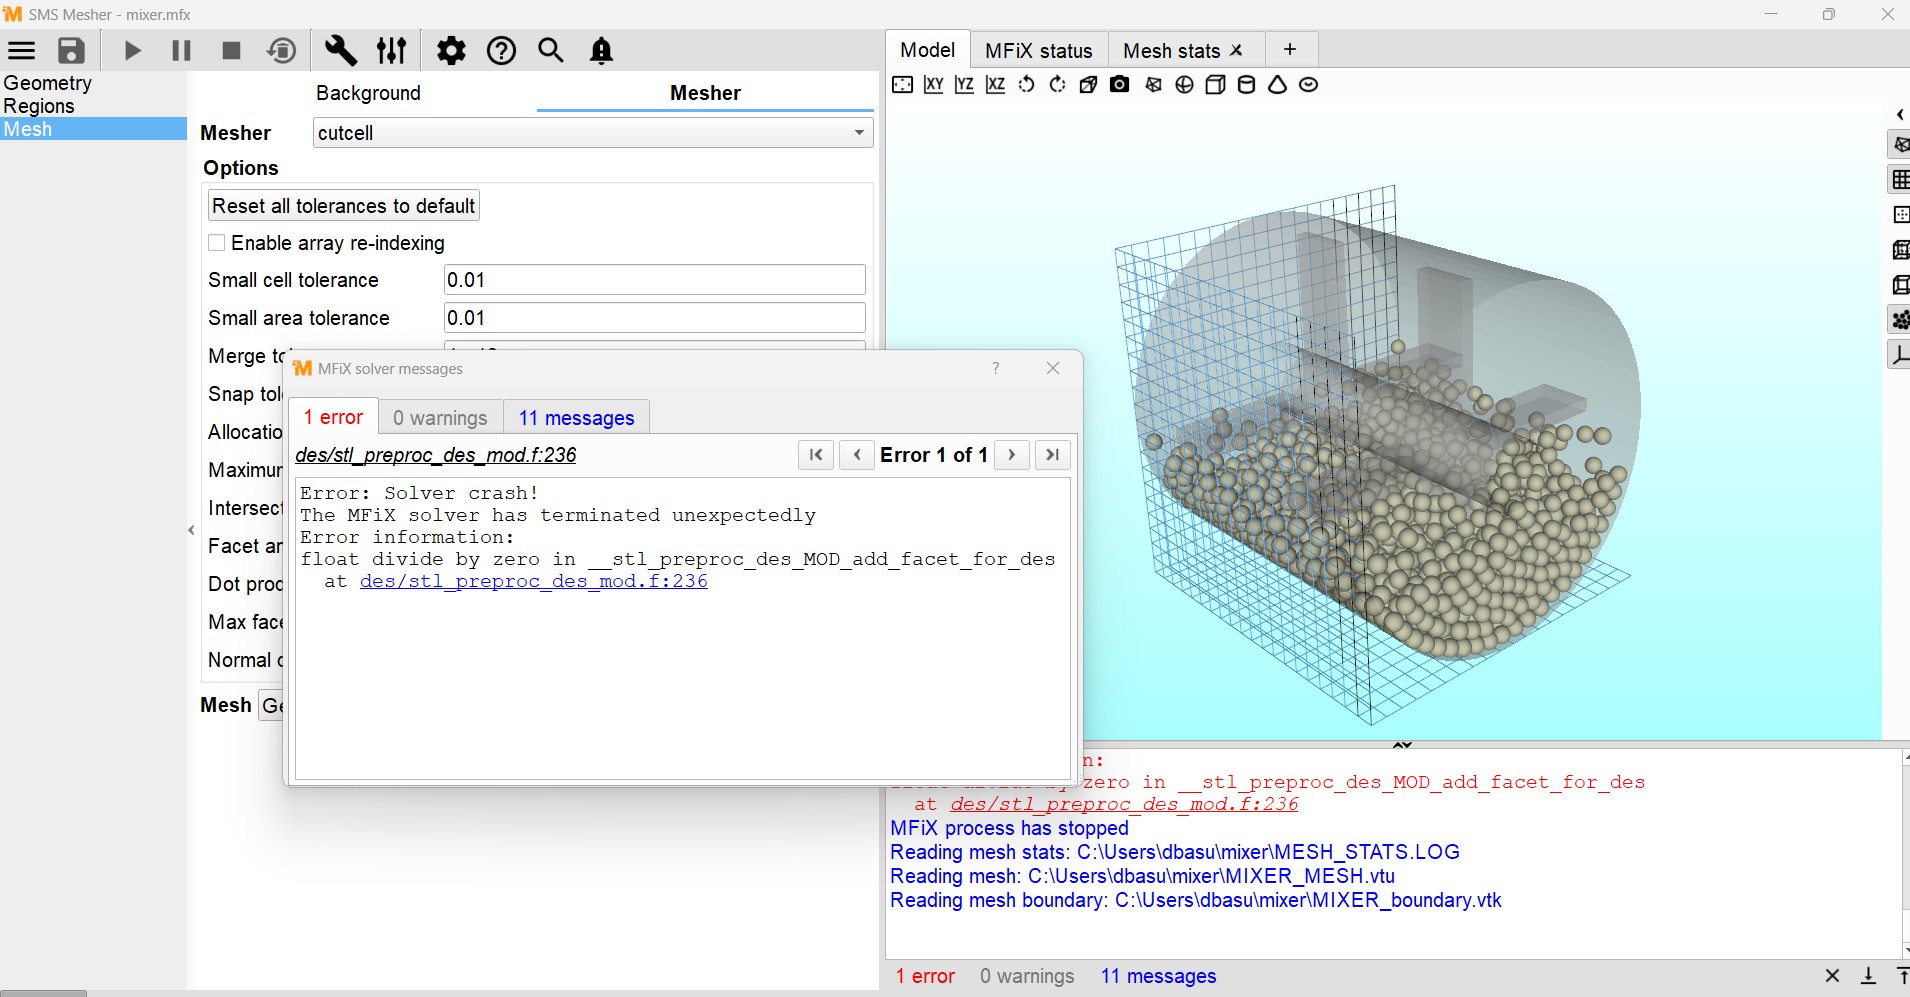Stop the solver run
Screen dimensions: 1910x997
point(231,51)
